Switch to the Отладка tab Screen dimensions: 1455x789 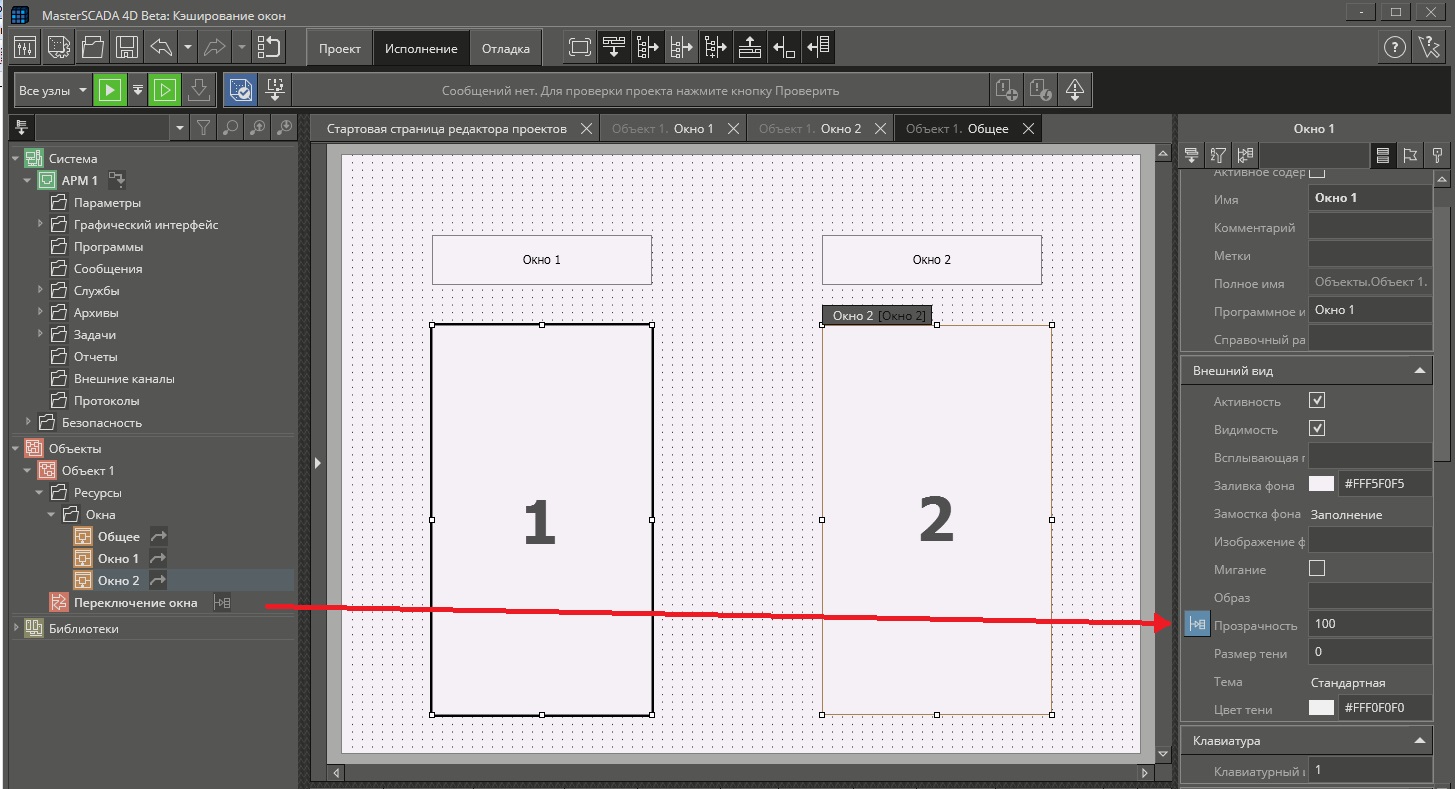click(506, 48)
